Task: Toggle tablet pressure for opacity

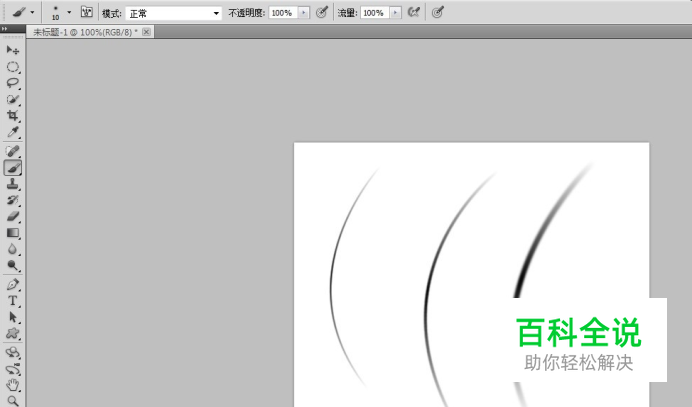Action: (x=322, y=12)
